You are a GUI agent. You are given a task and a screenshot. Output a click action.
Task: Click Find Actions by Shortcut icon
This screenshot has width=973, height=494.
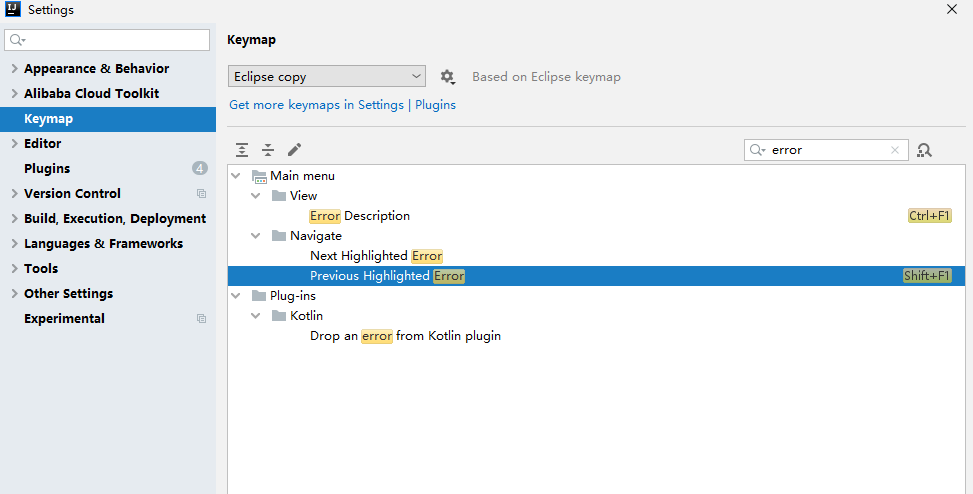924,150
